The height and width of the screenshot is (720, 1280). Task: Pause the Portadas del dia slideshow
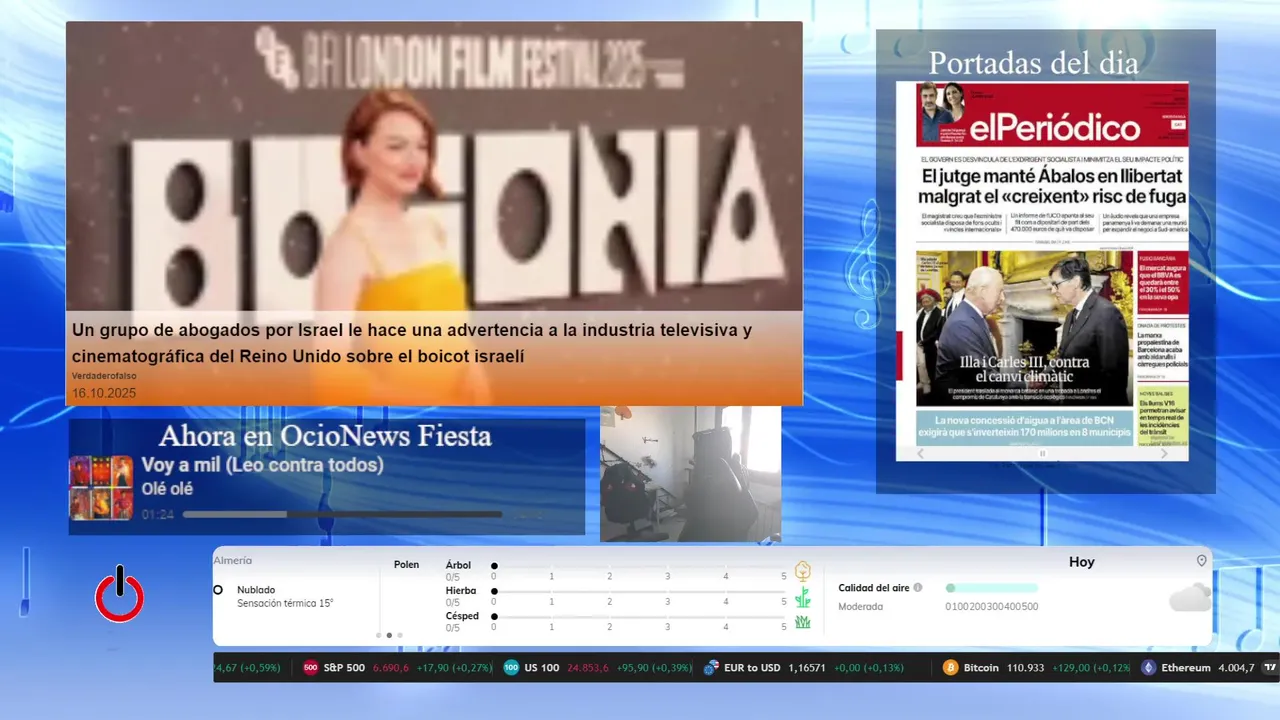pos(1042,453)
